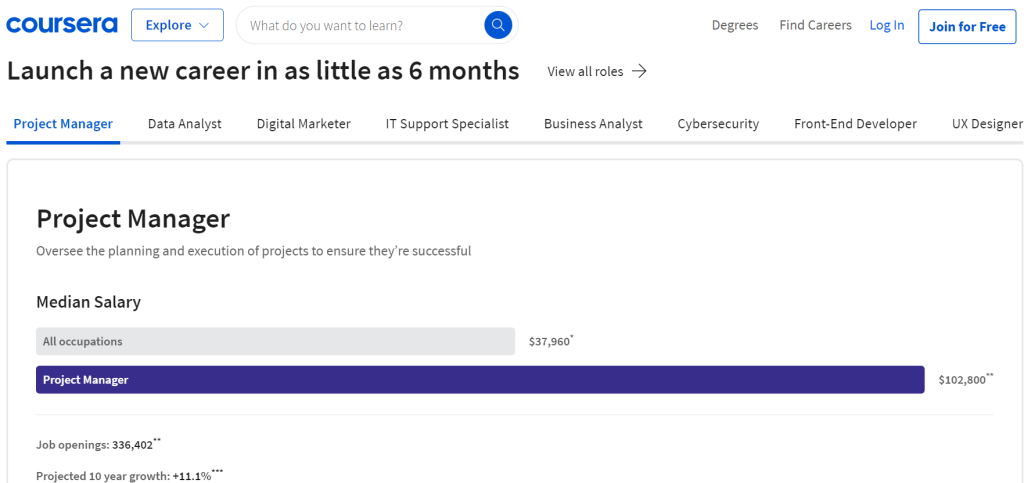Click the Projected 10 year growth text
Viewport: 1024px width, 483px height.
129,475
